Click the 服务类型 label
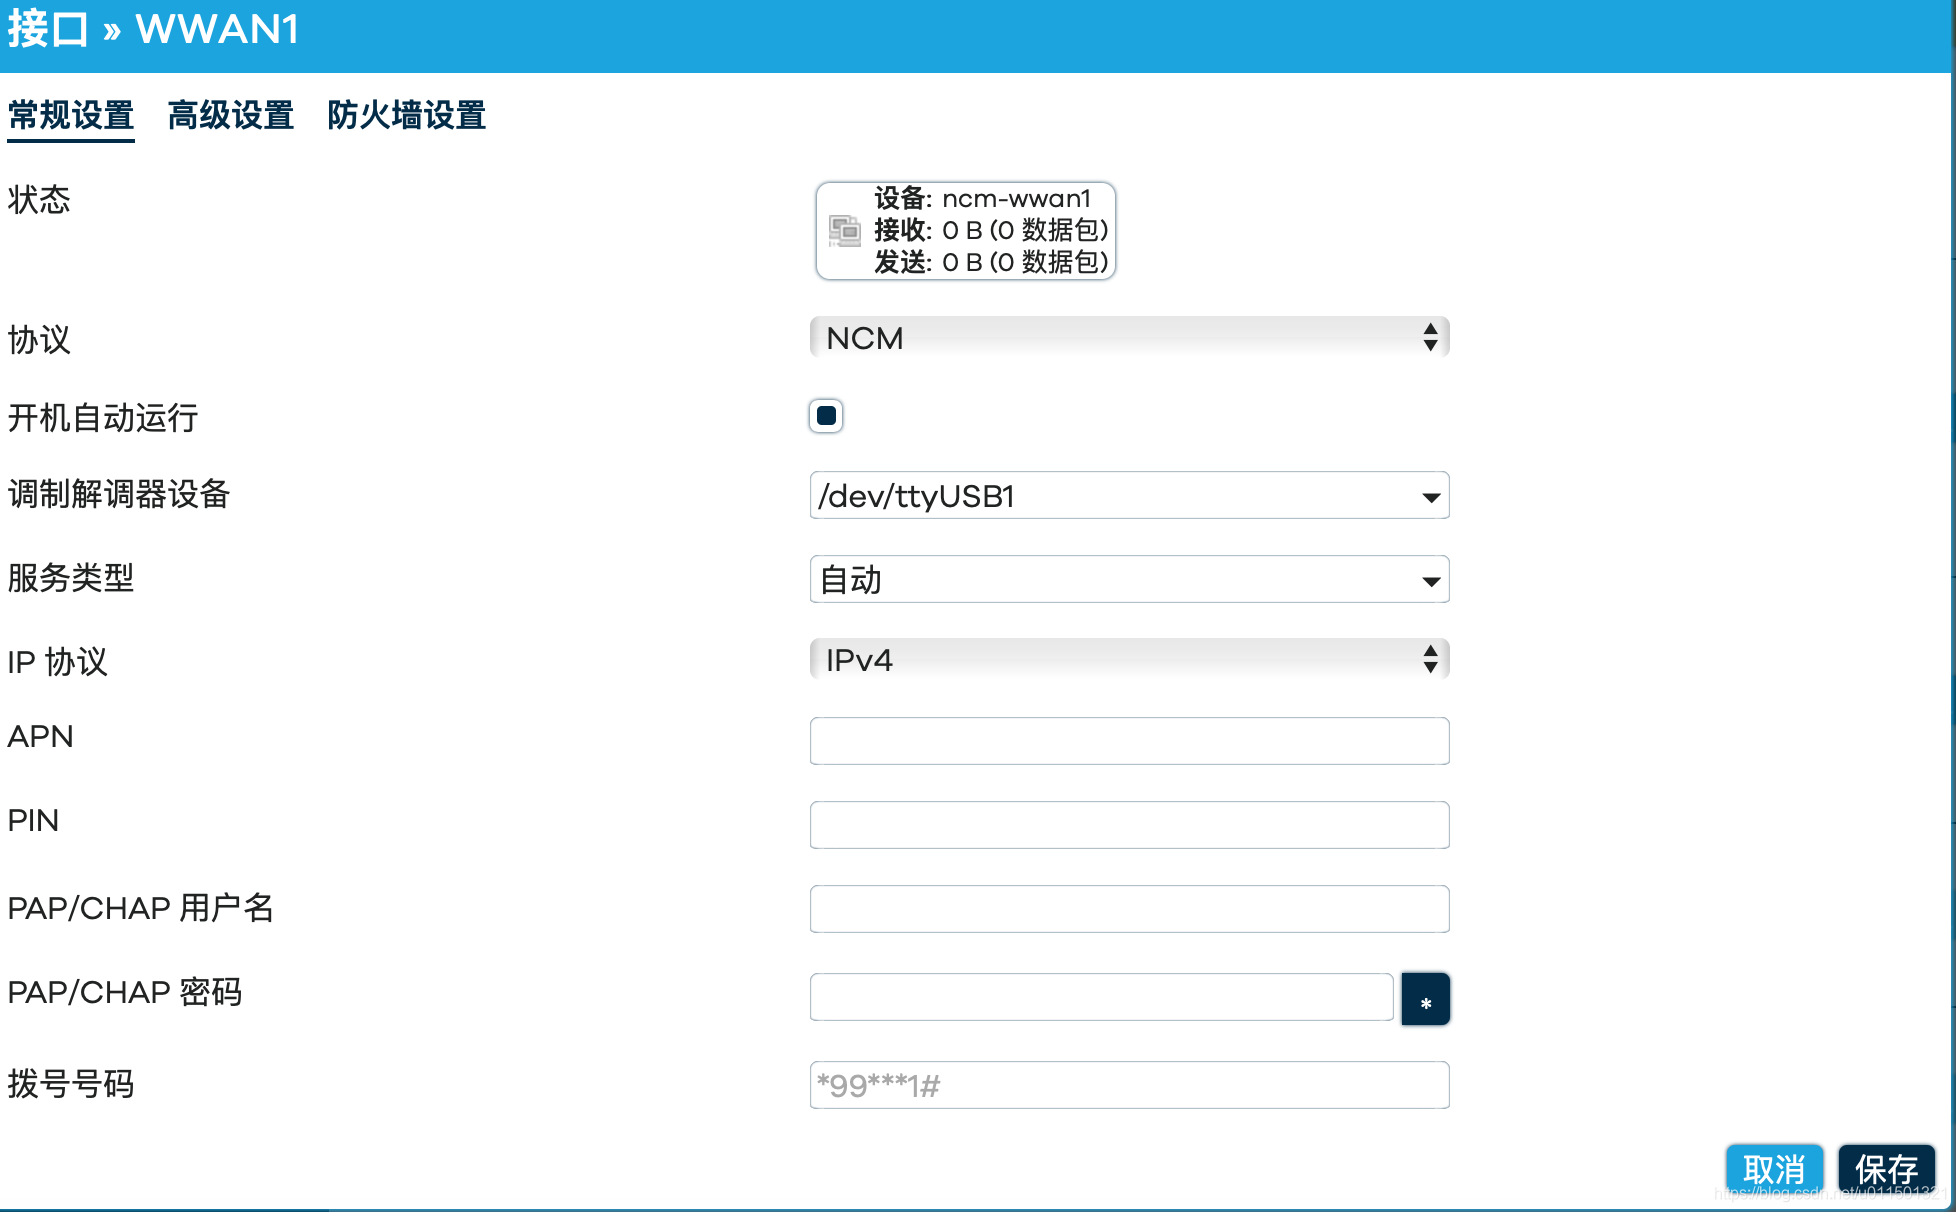 click(x=71, y=578)
